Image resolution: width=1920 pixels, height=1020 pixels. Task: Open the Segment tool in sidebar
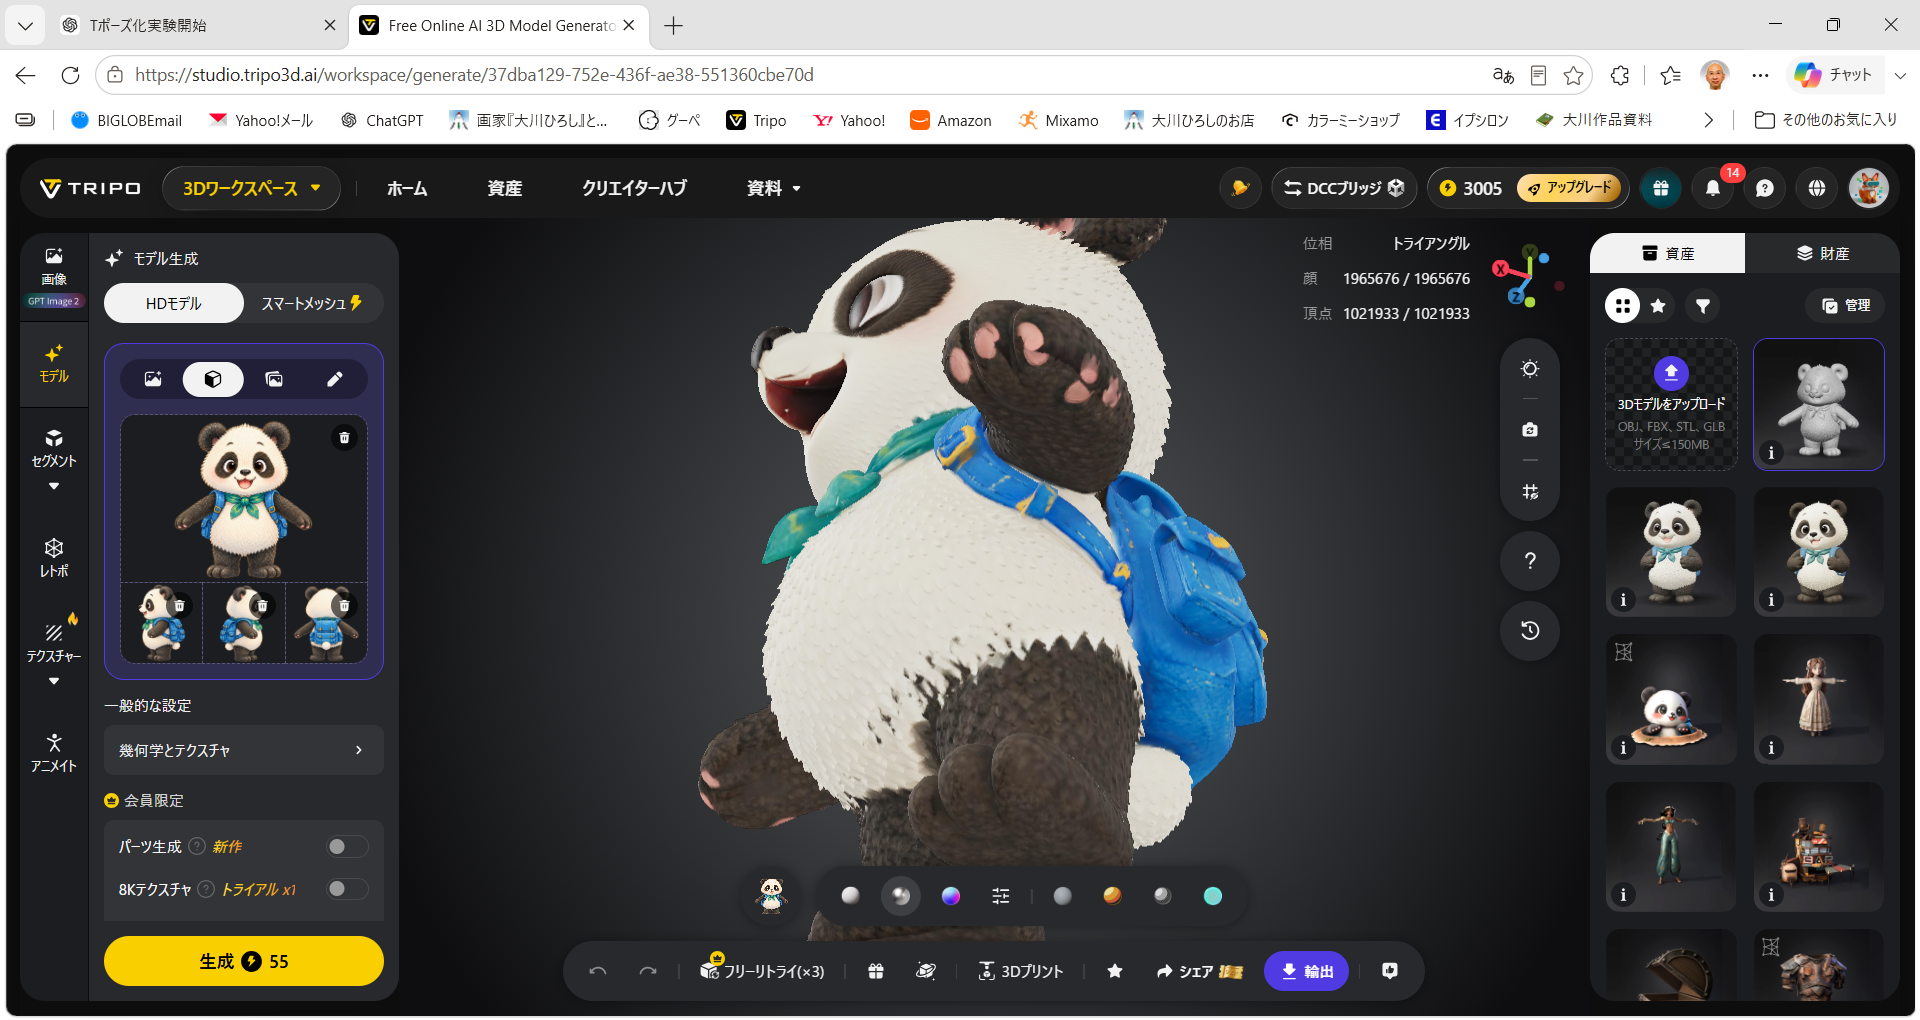coord(54,448)
